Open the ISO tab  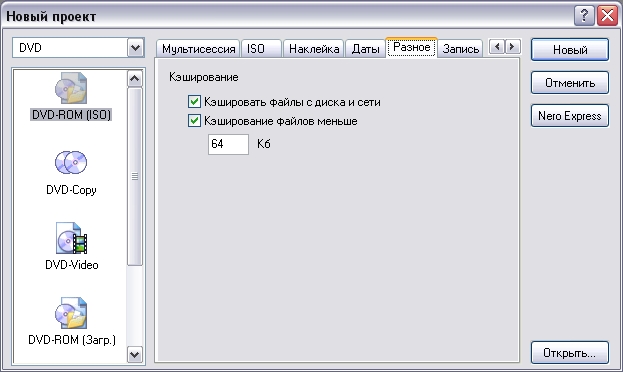click(x=261, y=49)
